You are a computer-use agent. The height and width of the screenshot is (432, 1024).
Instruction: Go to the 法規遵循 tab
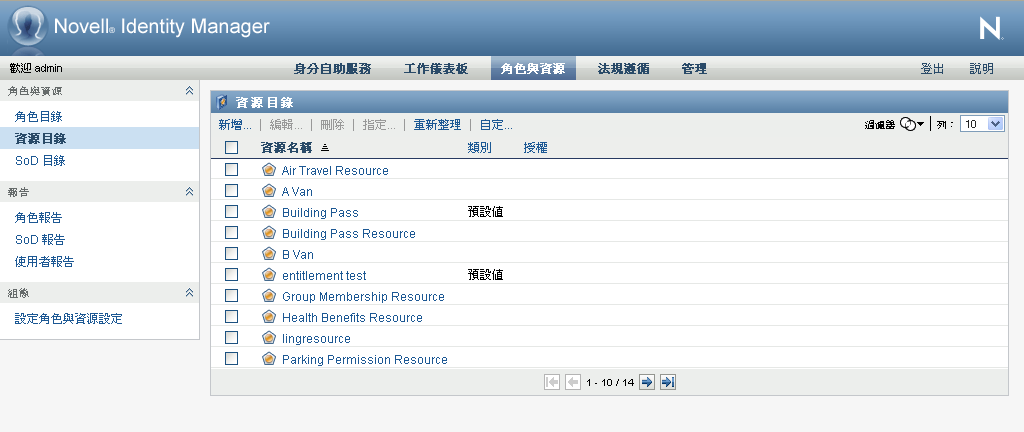point(623,69)
